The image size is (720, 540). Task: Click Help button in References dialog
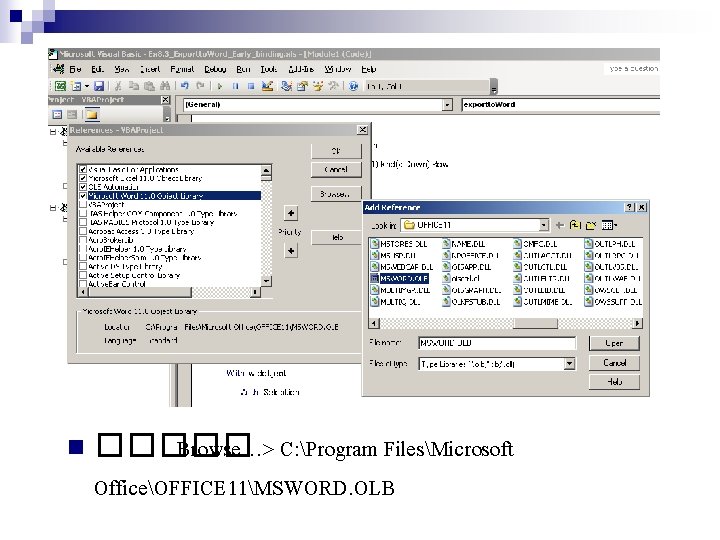coord(336,237)
